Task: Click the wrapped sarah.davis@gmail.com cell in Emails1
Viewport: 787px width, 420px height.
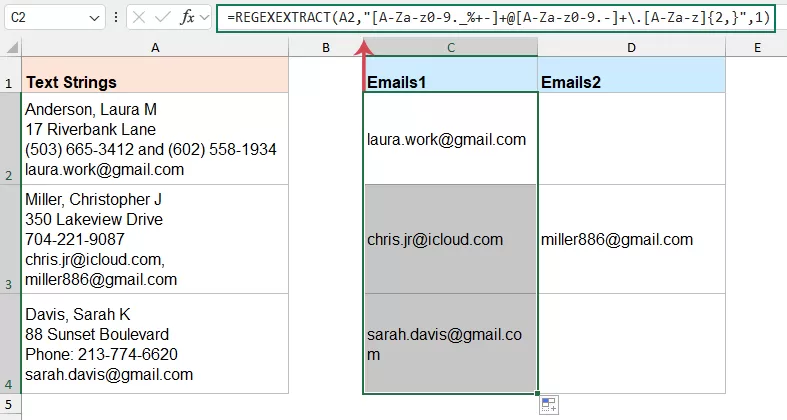Action: [x=451, y=344]
